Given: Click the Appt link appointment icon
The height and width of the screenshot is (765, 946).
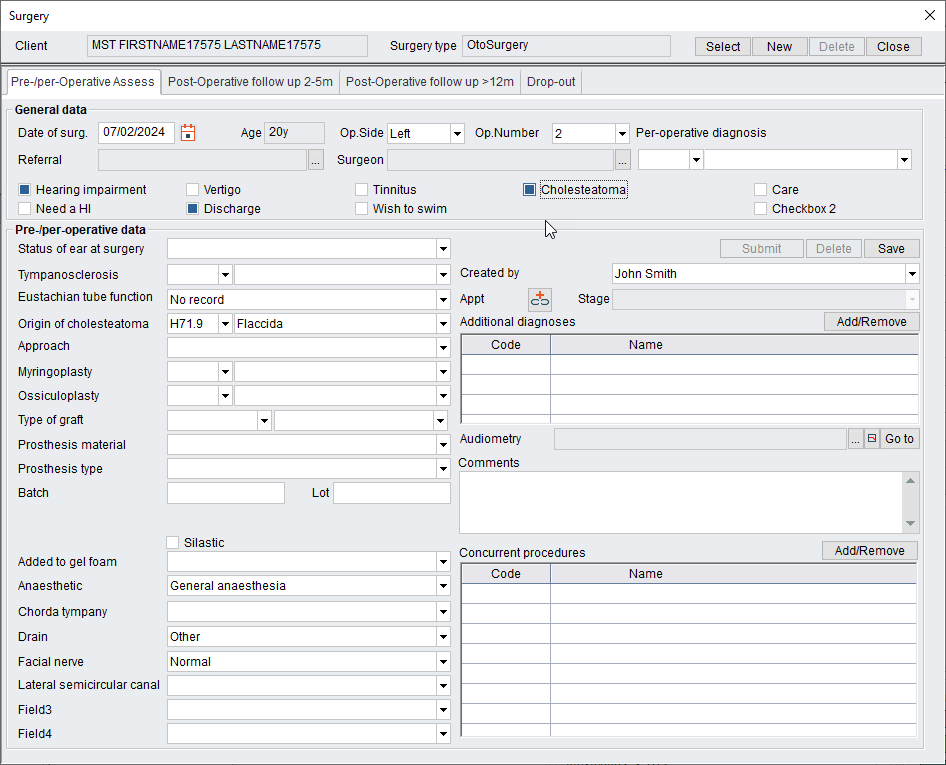Looking at the screenshot, I should pyautogui.click(x=539, y=299).
